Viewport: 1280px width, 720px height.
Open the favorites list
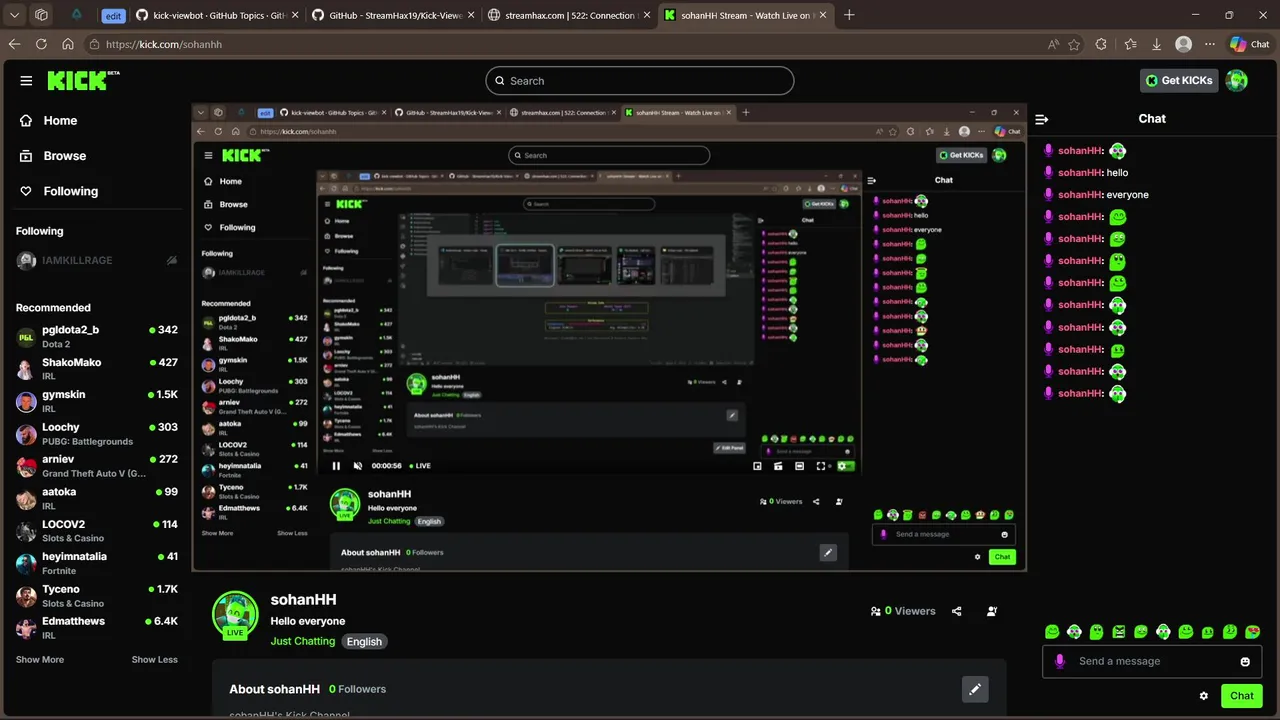click(1130, 44)
